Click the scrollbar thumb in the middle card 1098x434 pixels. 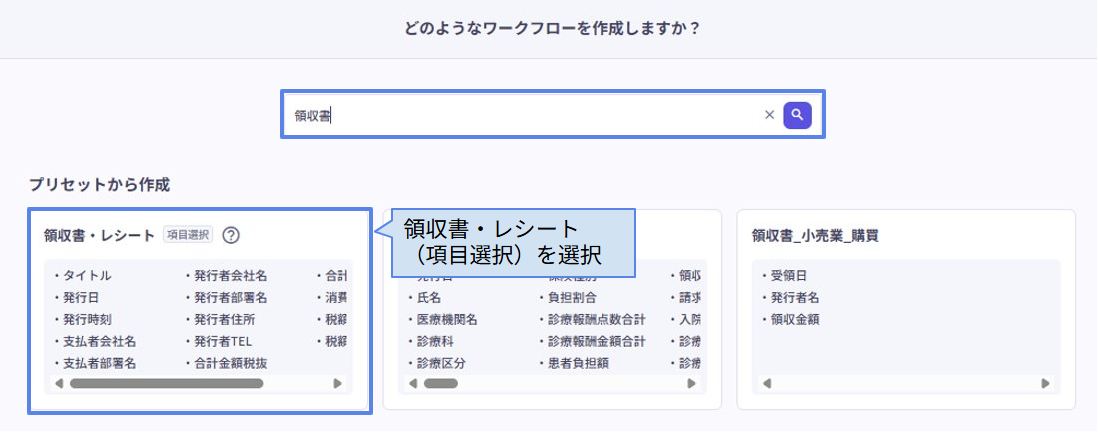pos(440,383)
